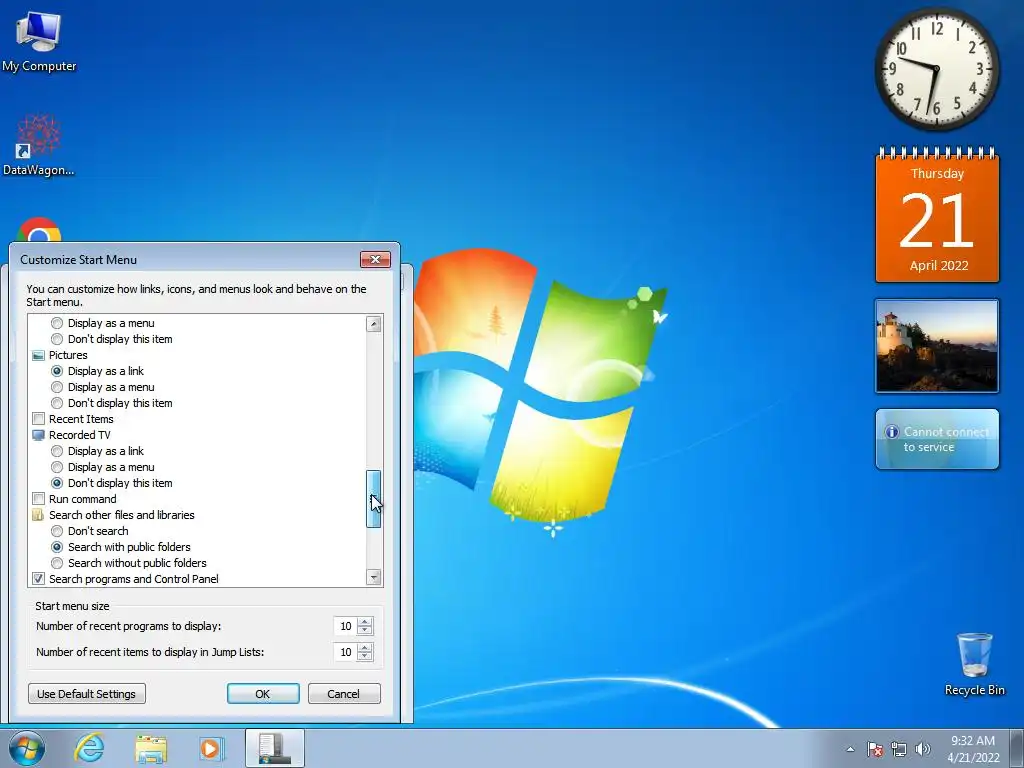Select 'Don't display this item' under Pictures

57,403
